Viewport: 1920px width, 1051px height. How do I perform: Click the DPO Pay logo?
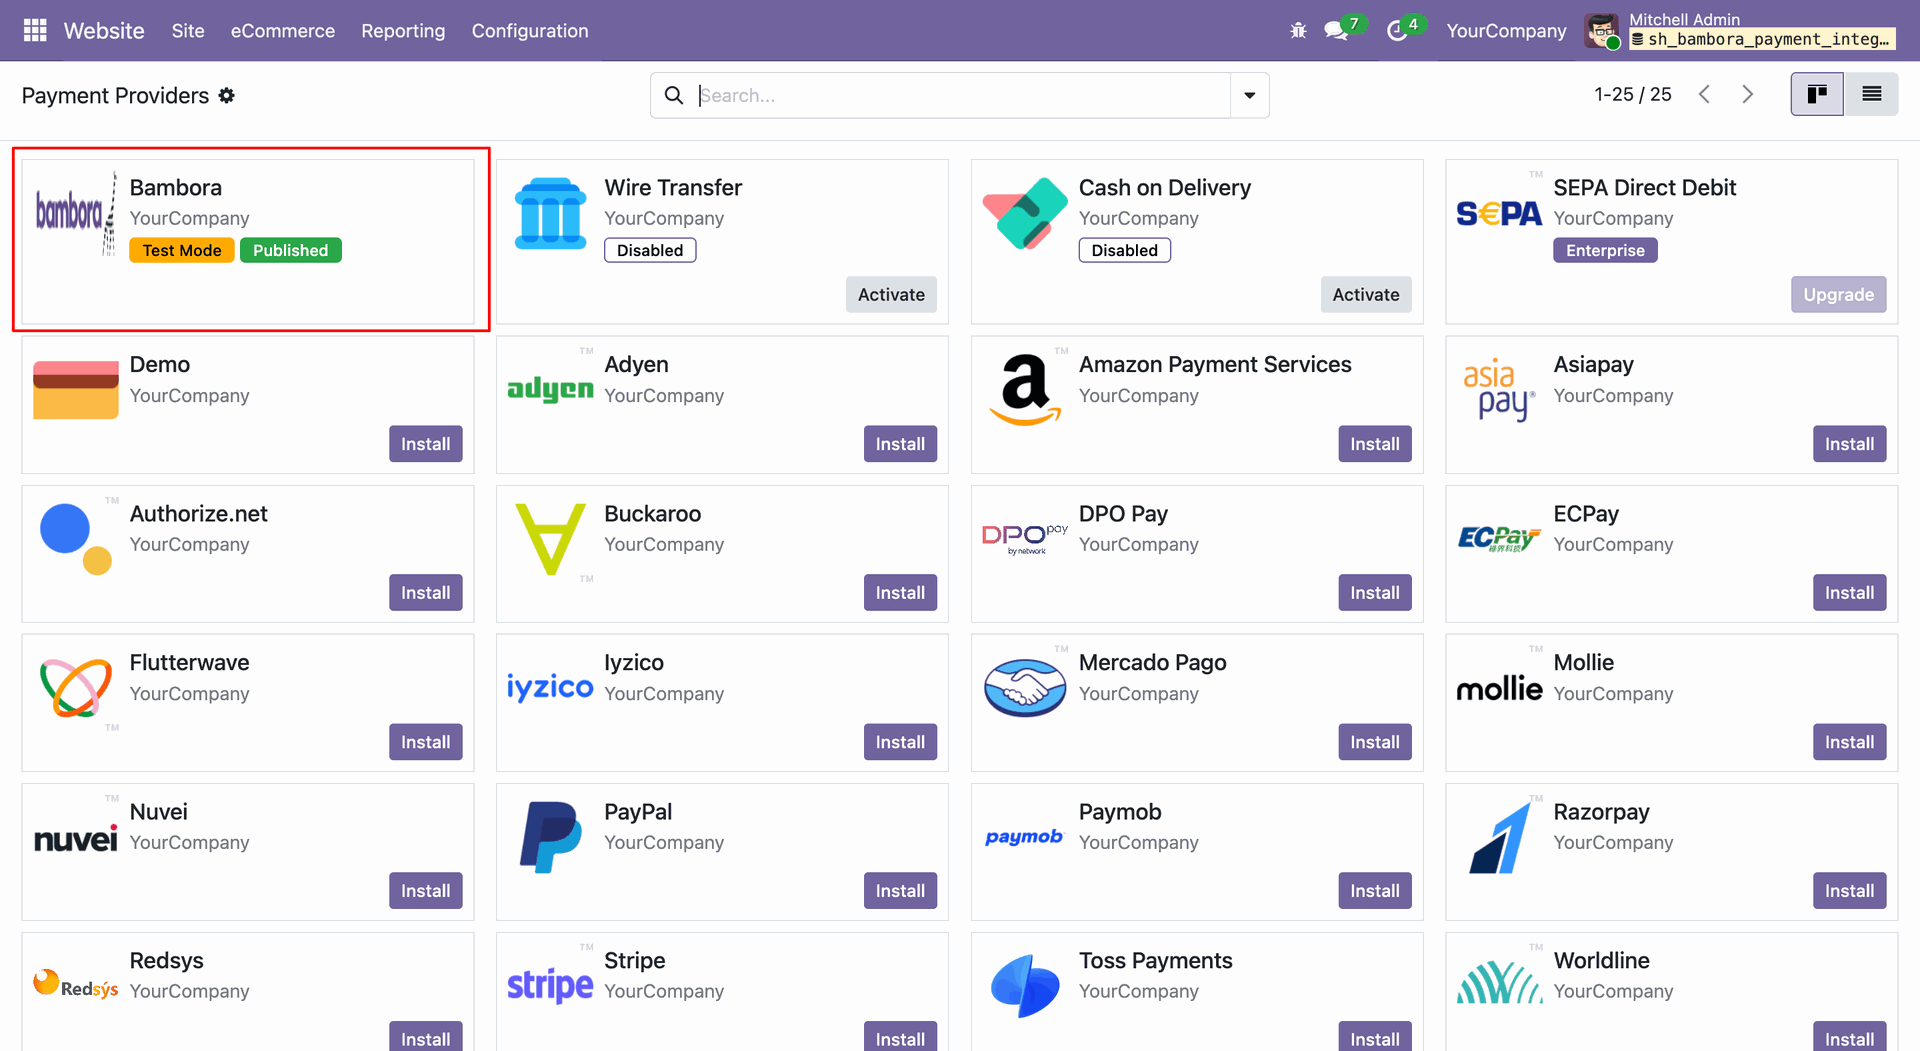point(1025,539)
